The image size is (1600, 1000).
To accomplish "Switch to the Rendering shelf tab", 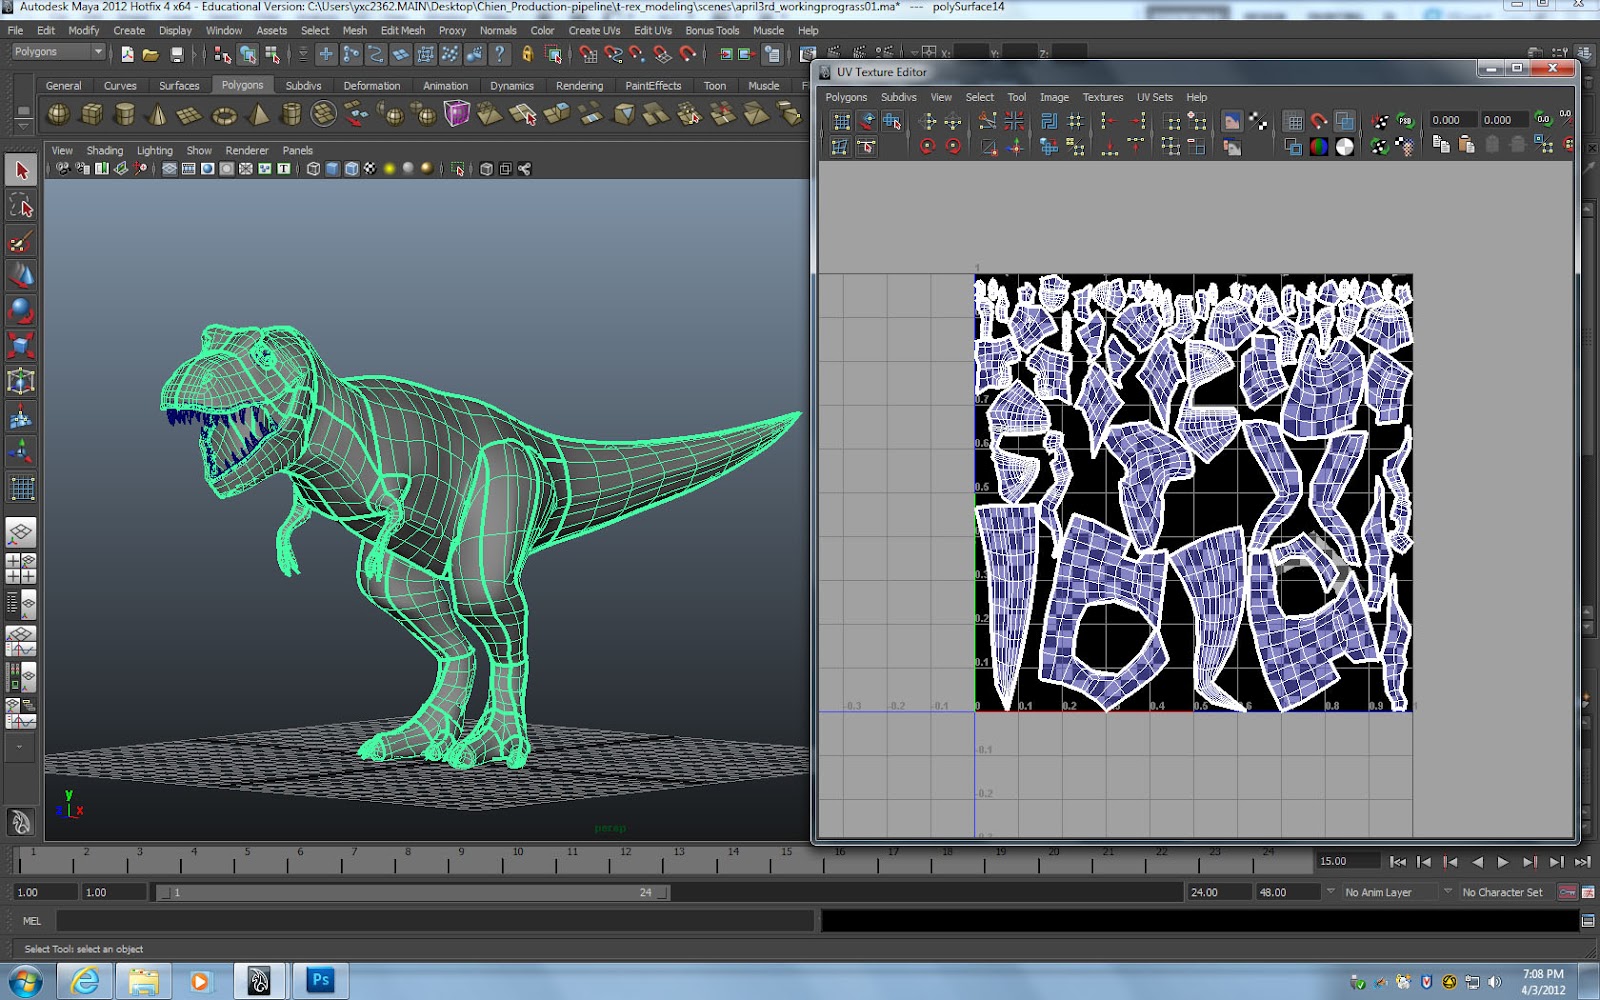I will 579,86.
